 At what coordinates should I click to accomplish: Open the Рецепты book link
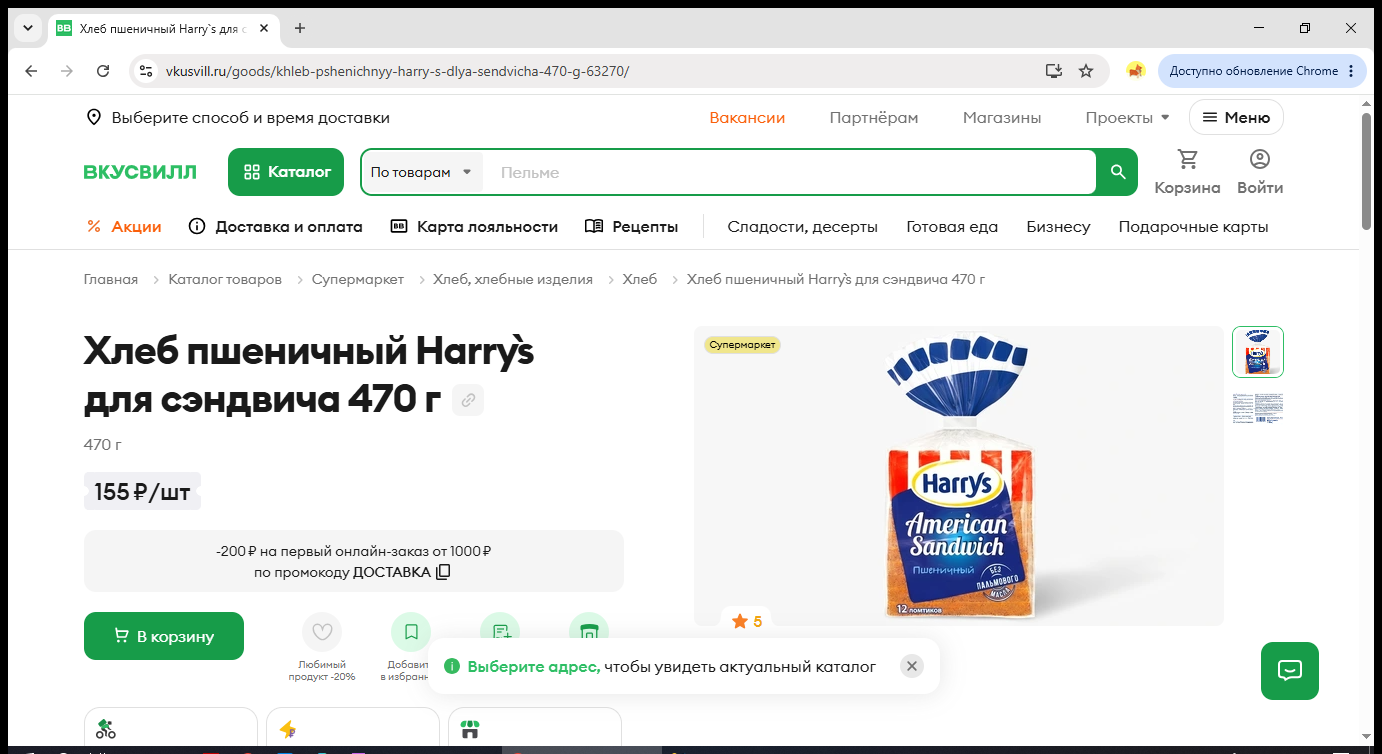631,227
